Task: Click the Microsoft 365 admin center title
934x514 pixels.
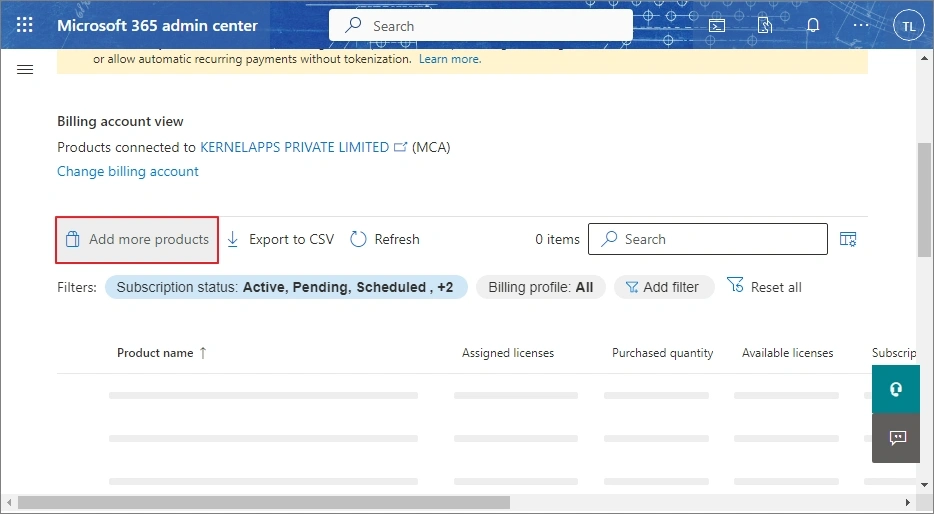Action: pos(157,26)
